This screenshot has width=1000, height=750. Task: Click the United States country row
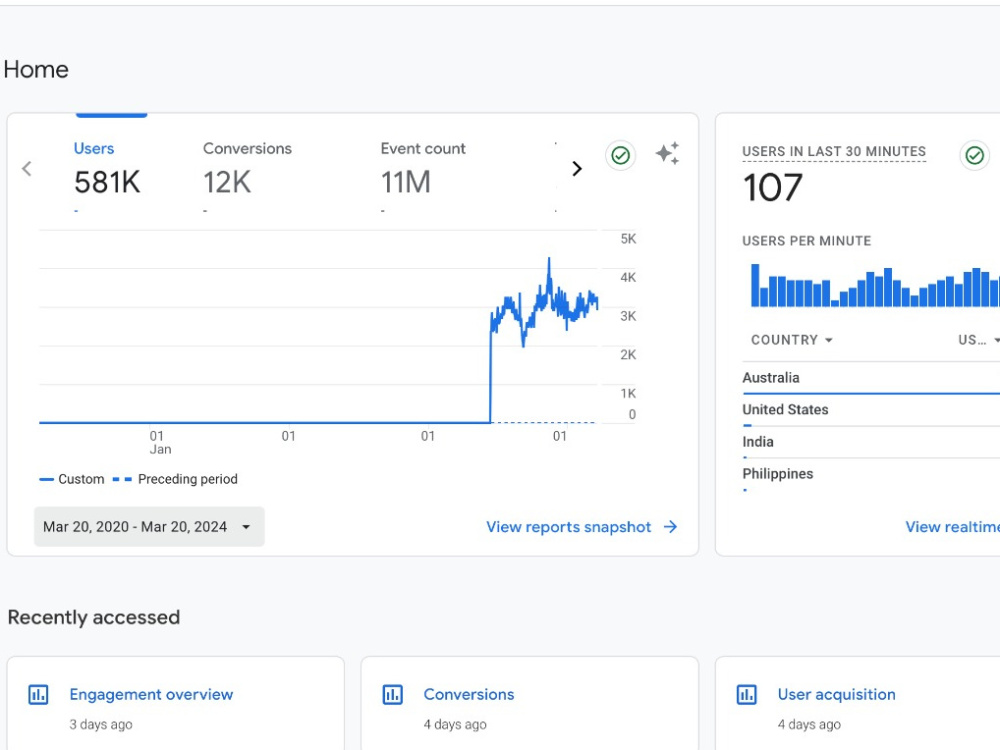(x=871, y=410)
